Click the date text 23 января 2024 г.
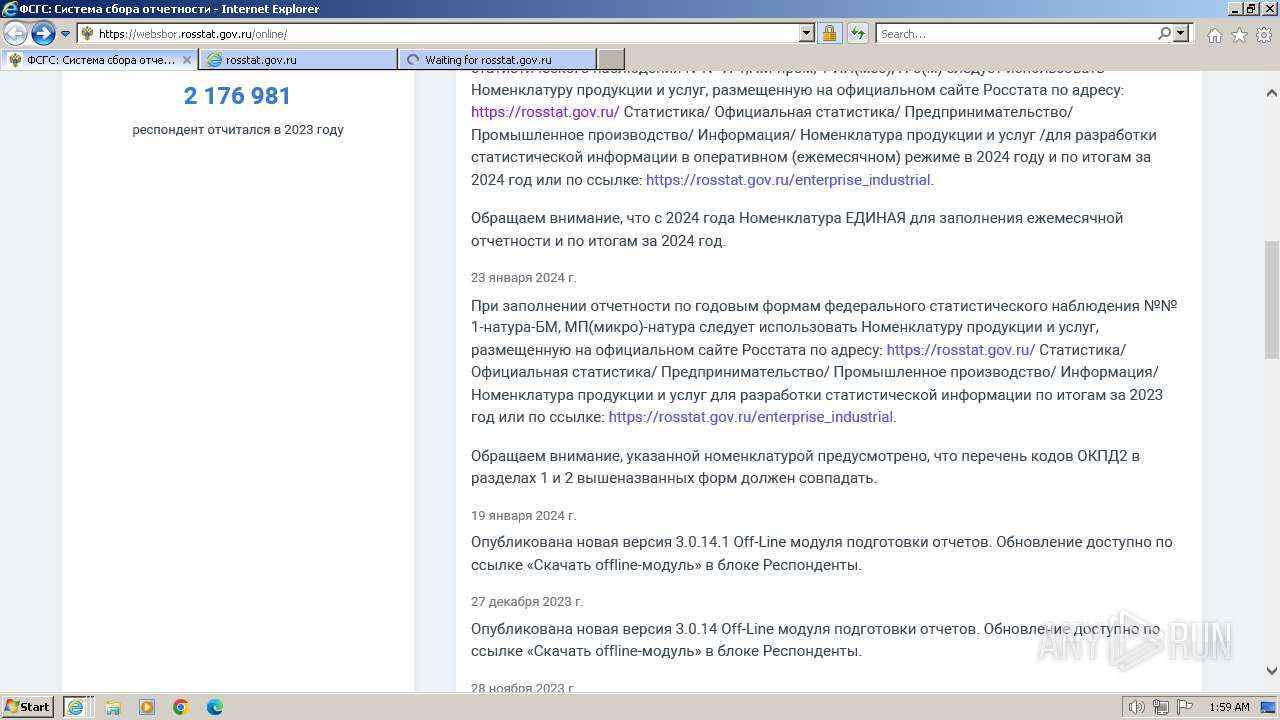The height and width of the screenshot is (720, 1280). [524, 278]
